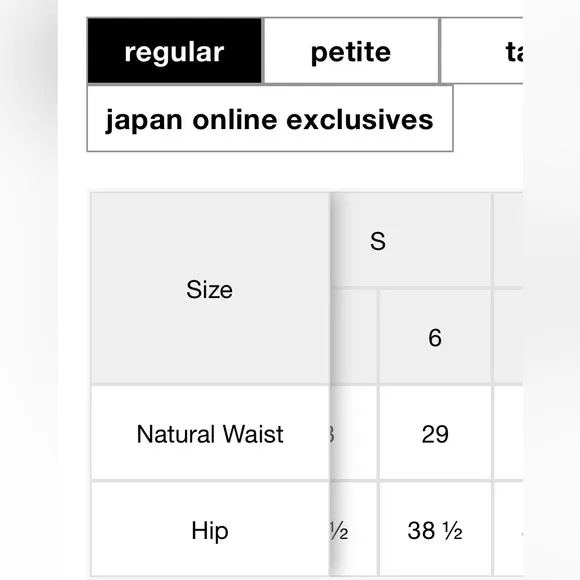Click the empty size cell left of 6
The width and height of the screenshot is (580, 580).
353,337
